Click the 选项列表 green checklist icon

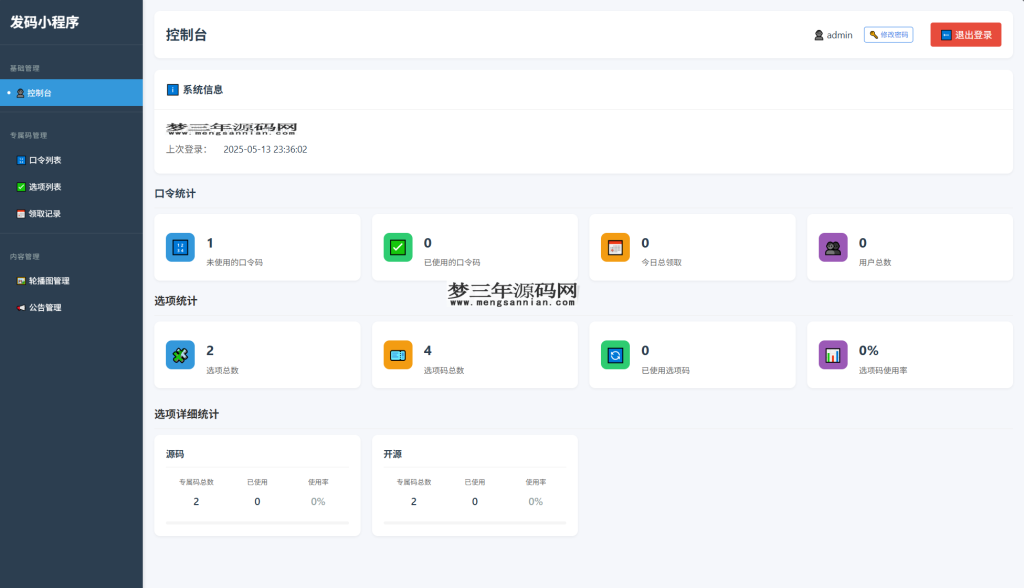21,187
